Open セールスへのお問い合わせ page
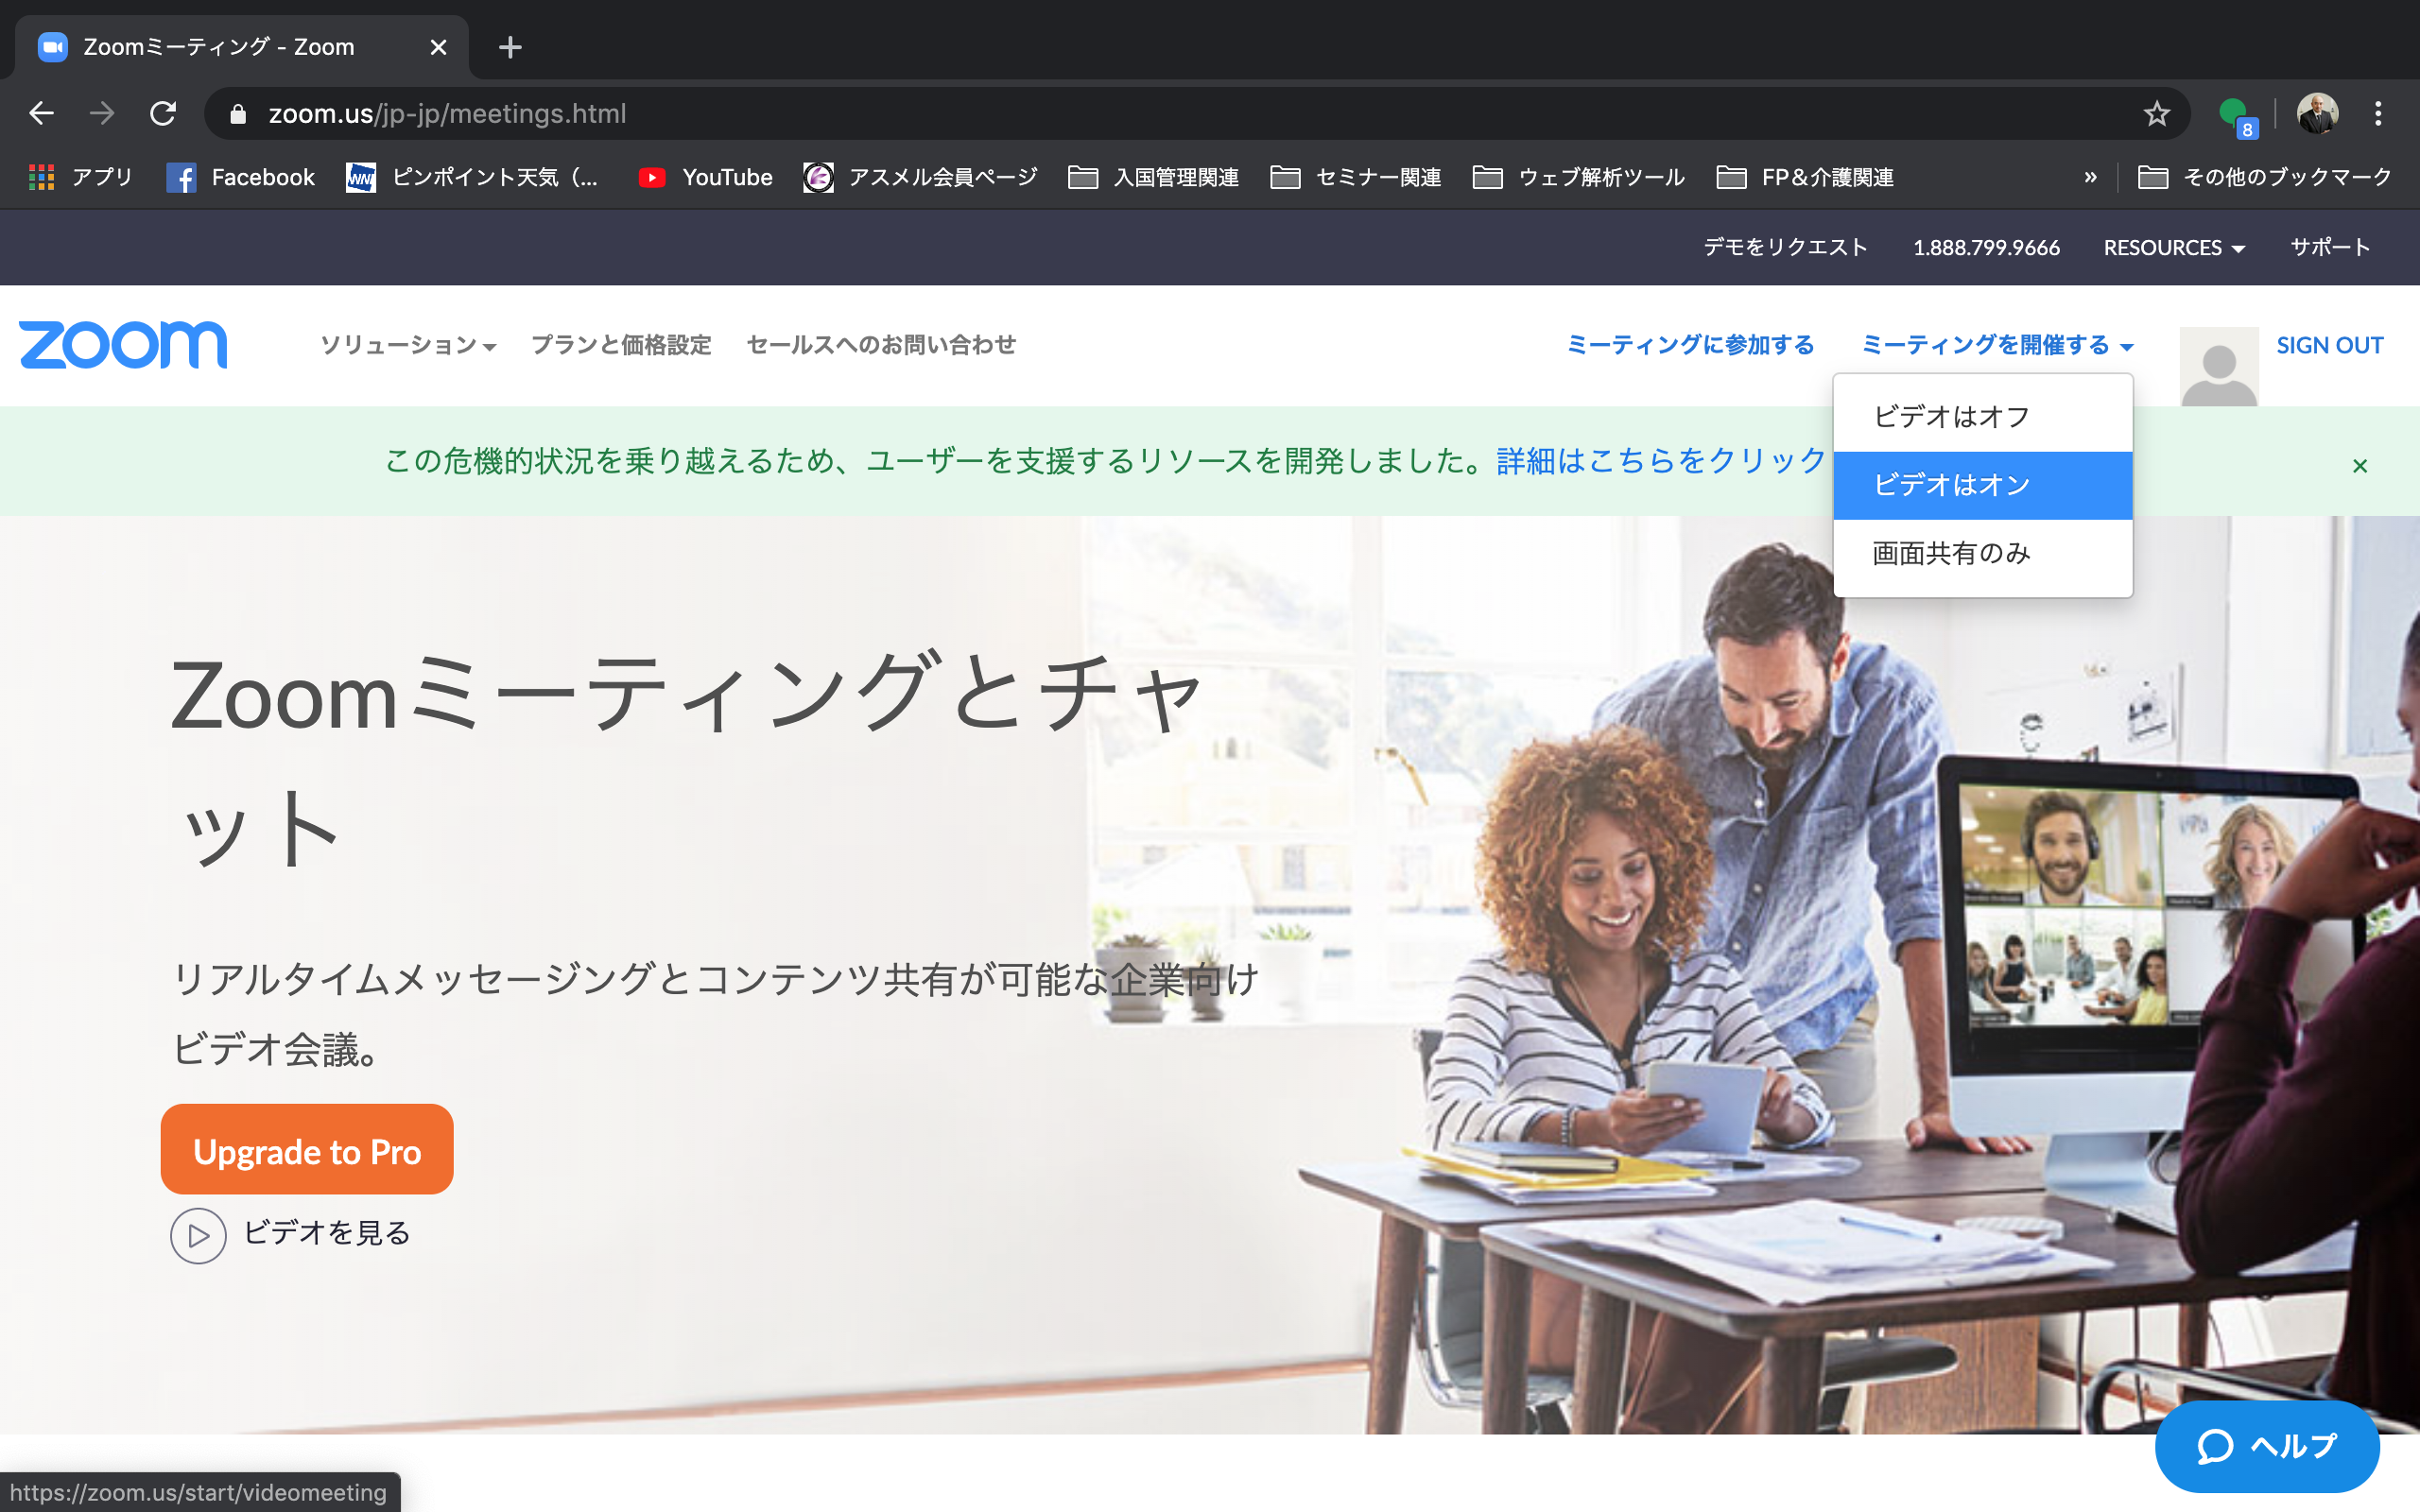2420x1512 pixels. pyautogui.click(x=881, y=345)
